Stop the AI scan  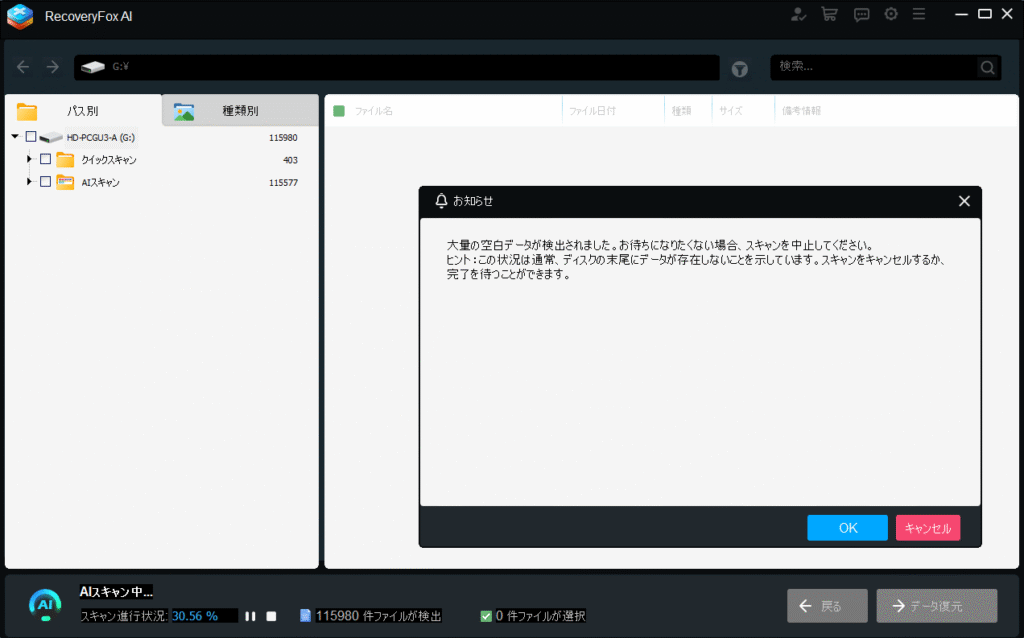coord(271,616)
